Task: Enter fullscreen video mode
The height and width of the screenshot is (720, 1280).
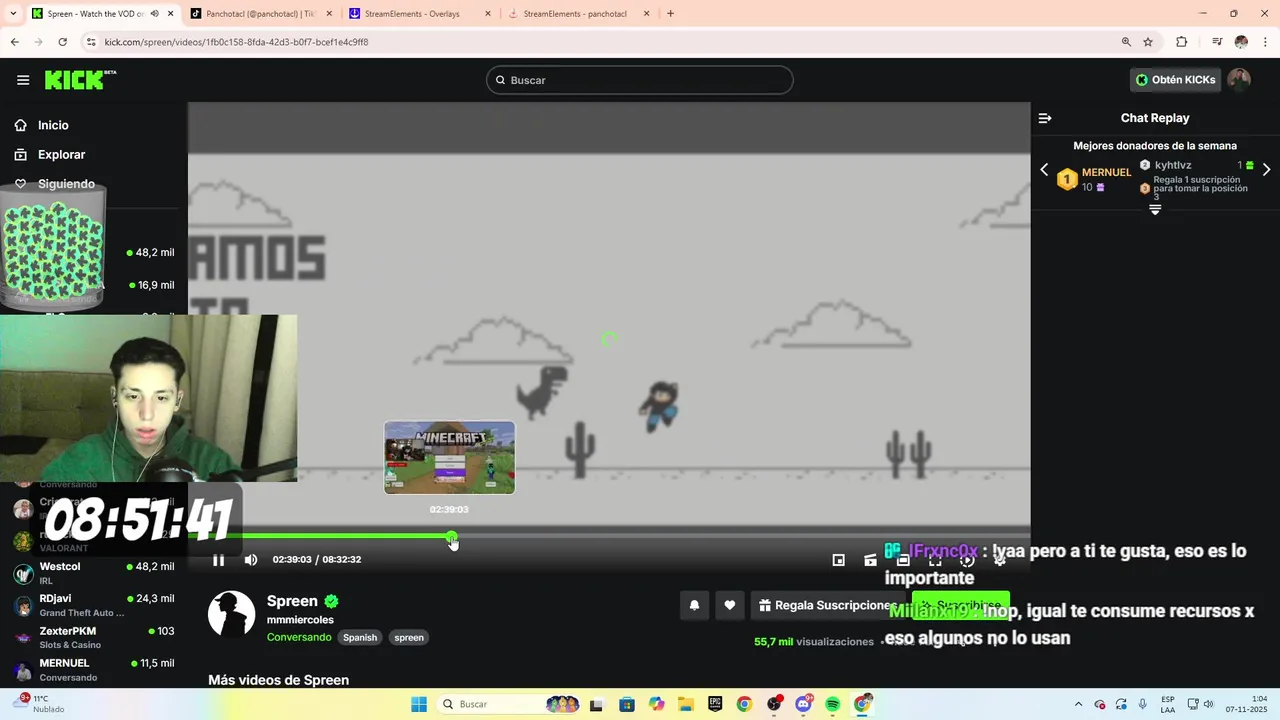Action: coord(935,560)
